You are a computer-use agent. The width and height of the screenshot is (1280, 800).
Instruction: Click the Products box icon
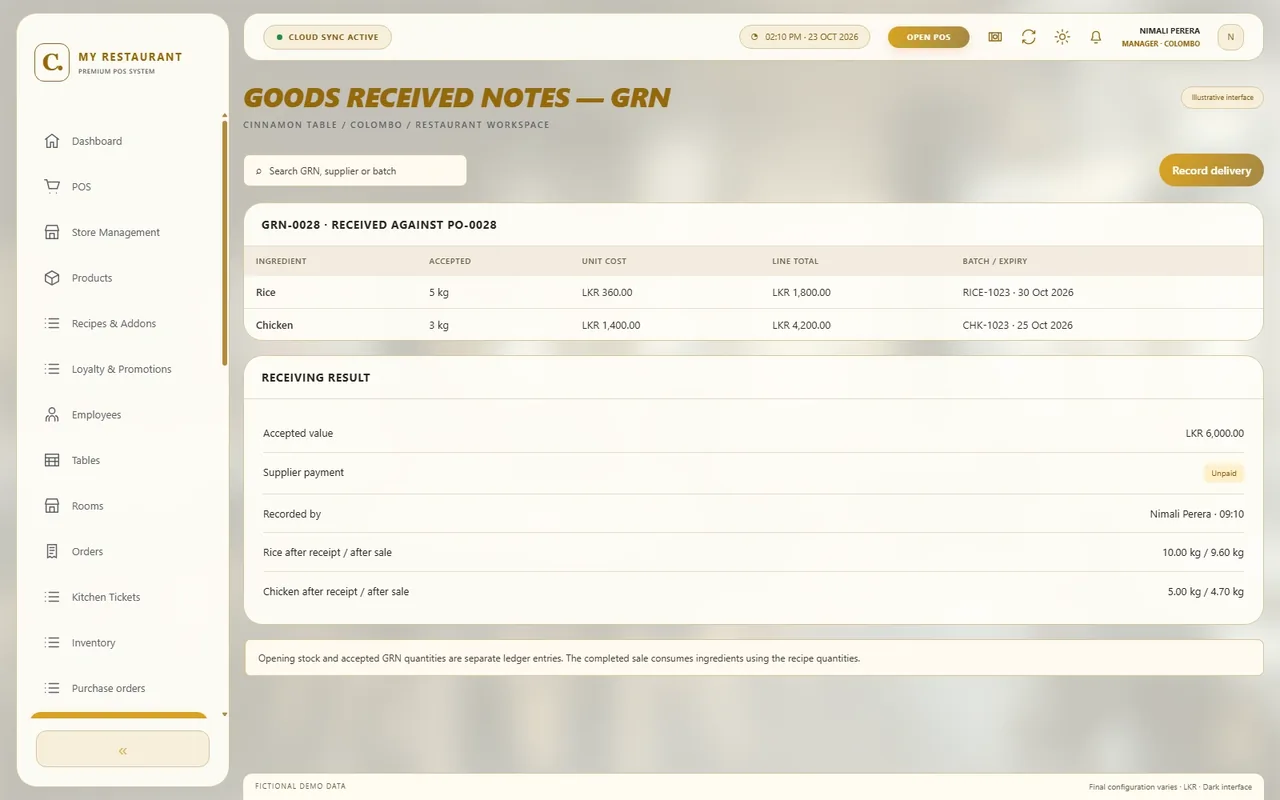[x=52, y=278]
